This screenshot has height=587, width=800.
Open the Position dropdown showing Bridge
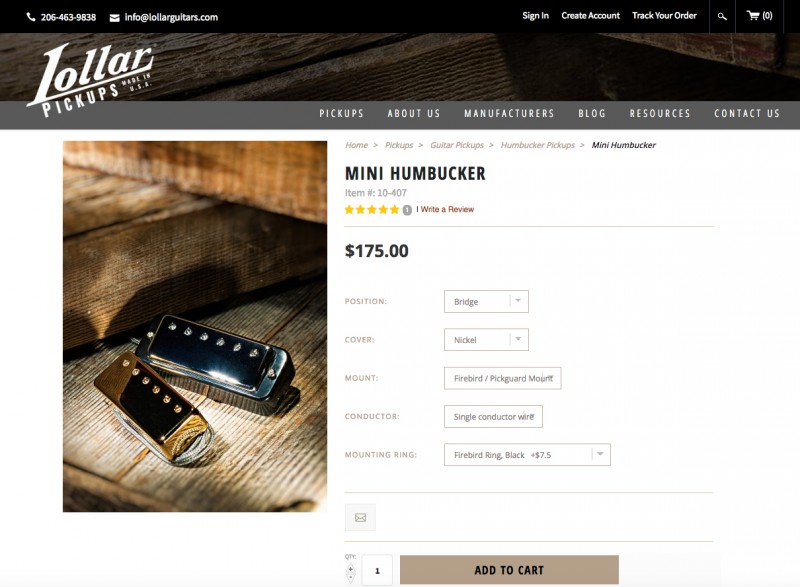coord(486,301)
